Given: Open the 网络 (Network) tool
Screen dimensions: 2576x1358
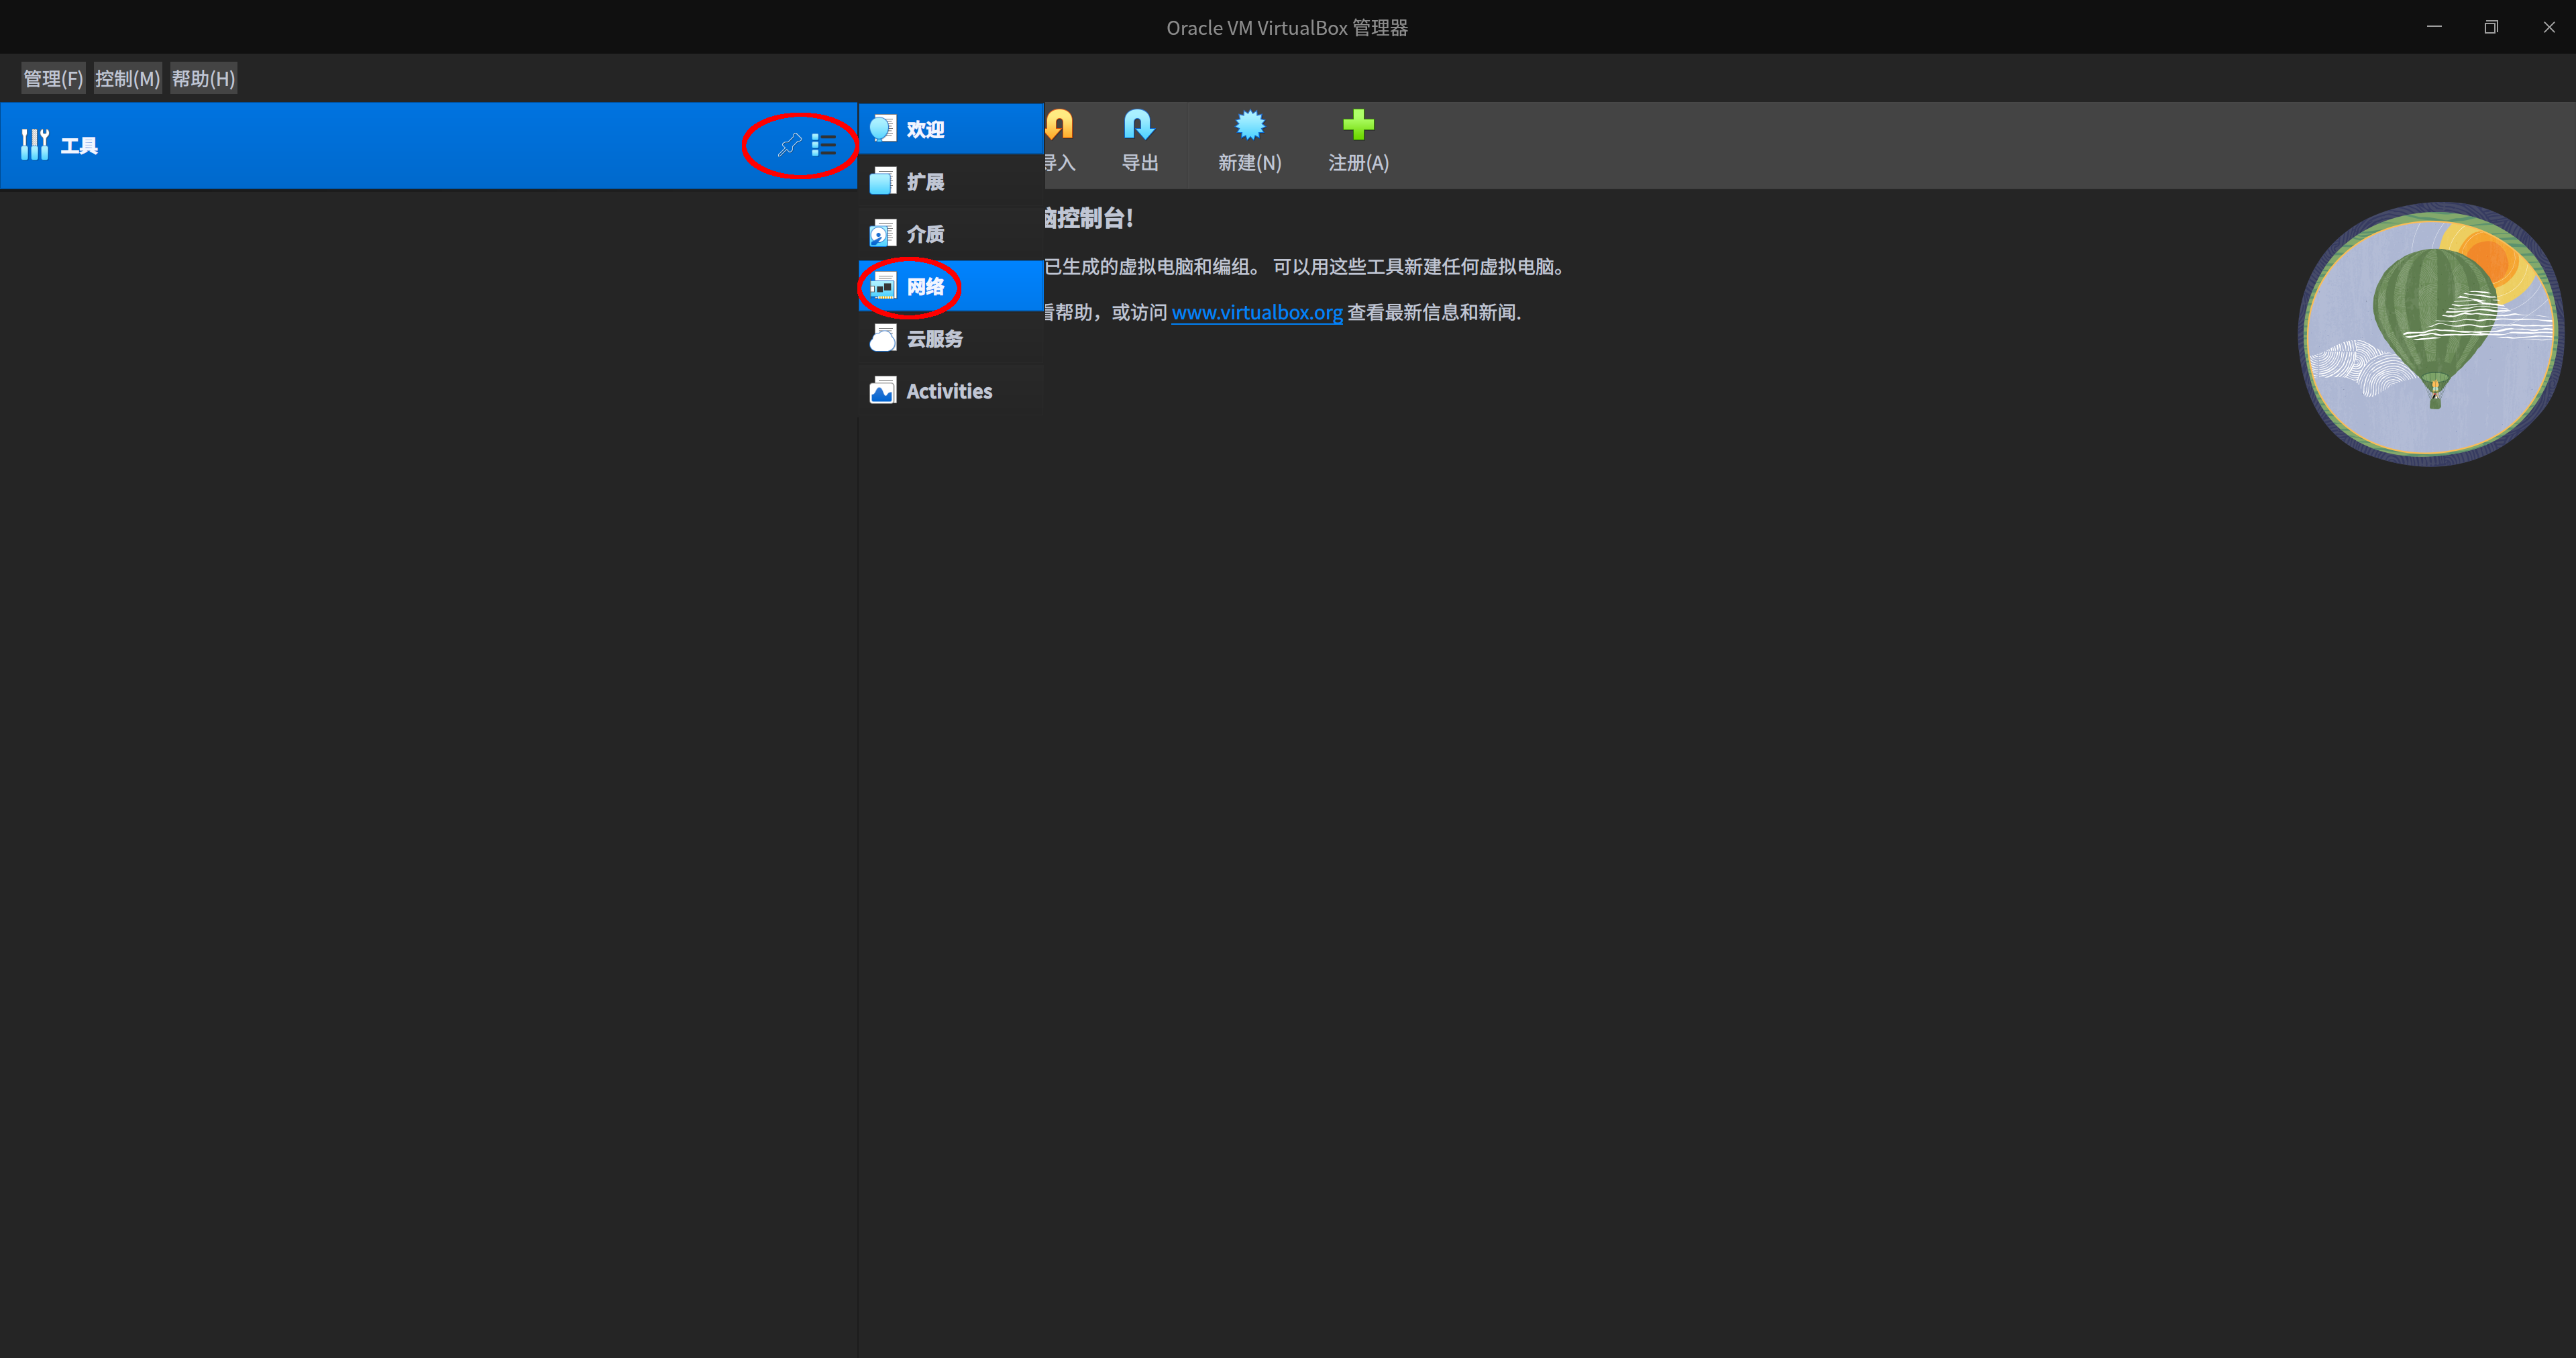Looking at the screenshot, I should coord(924,286).
